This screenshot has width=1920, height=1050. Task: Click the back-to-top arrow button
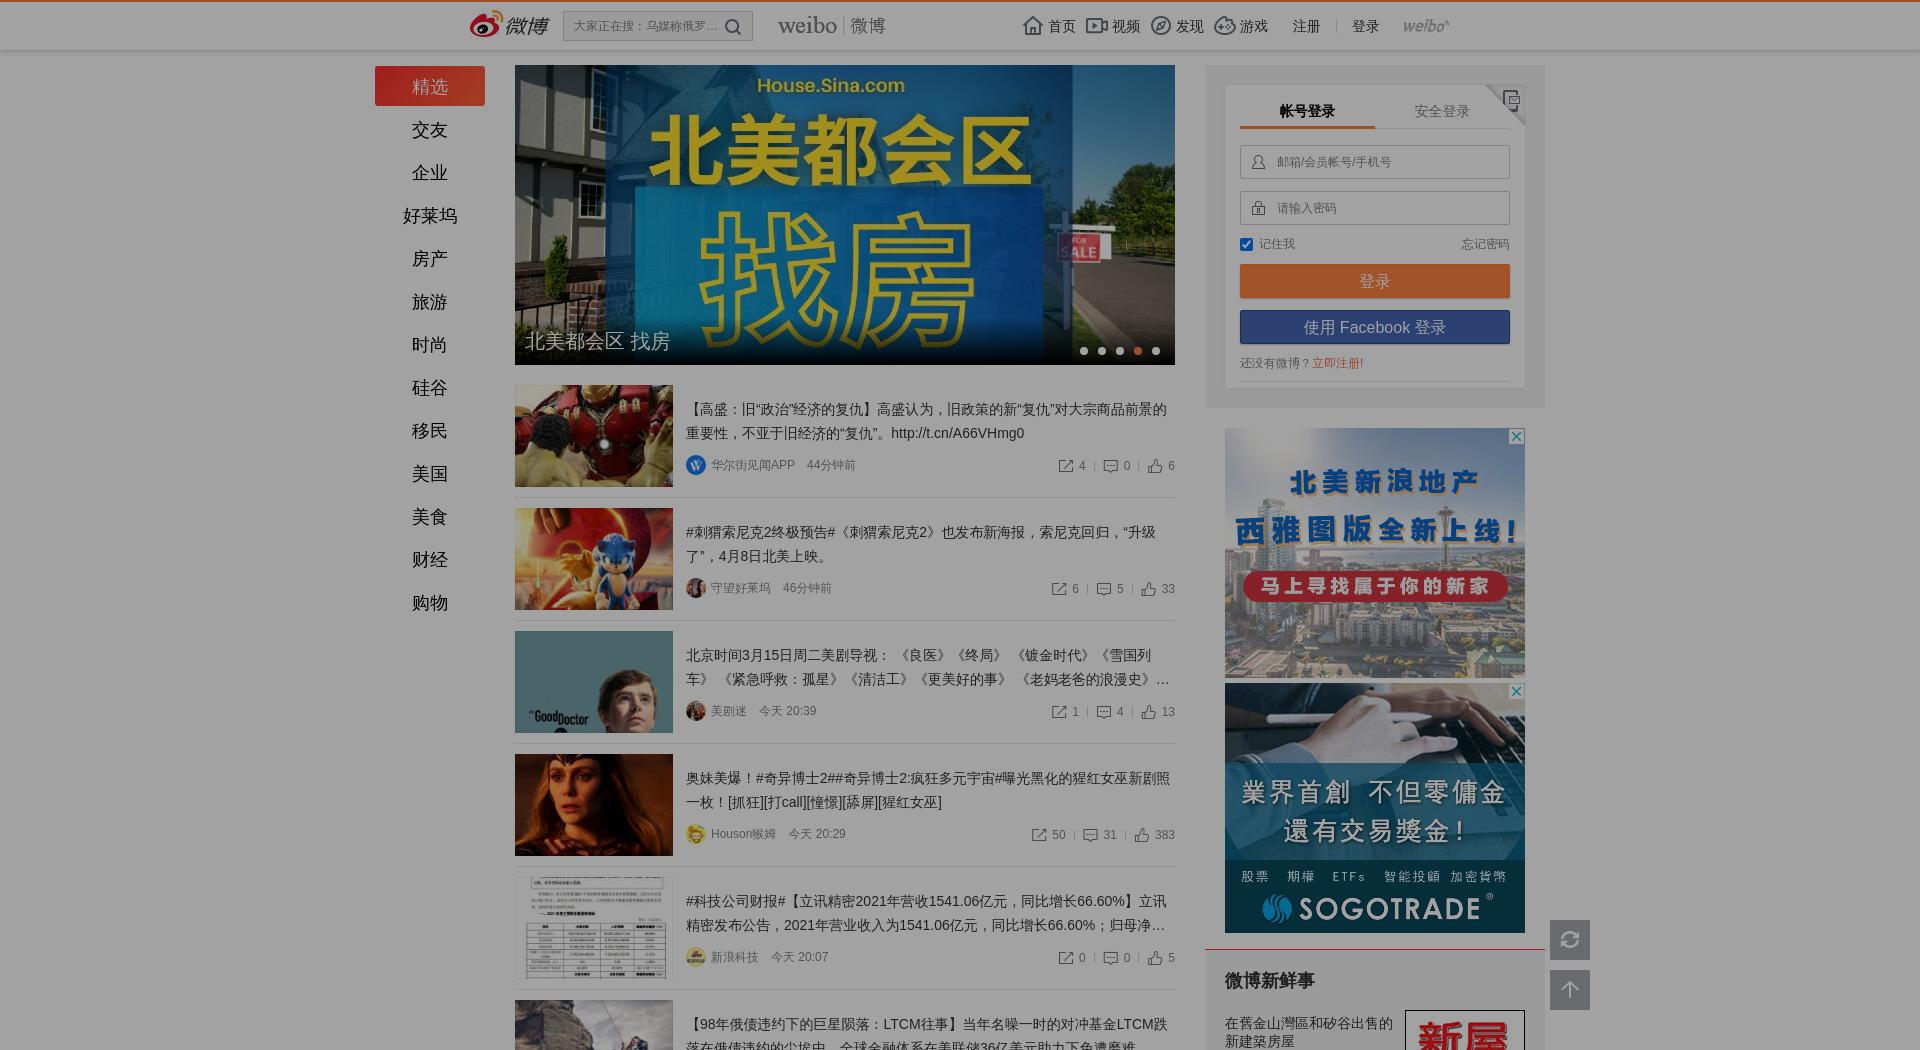pyautogui.click(x=1570, y=990)
